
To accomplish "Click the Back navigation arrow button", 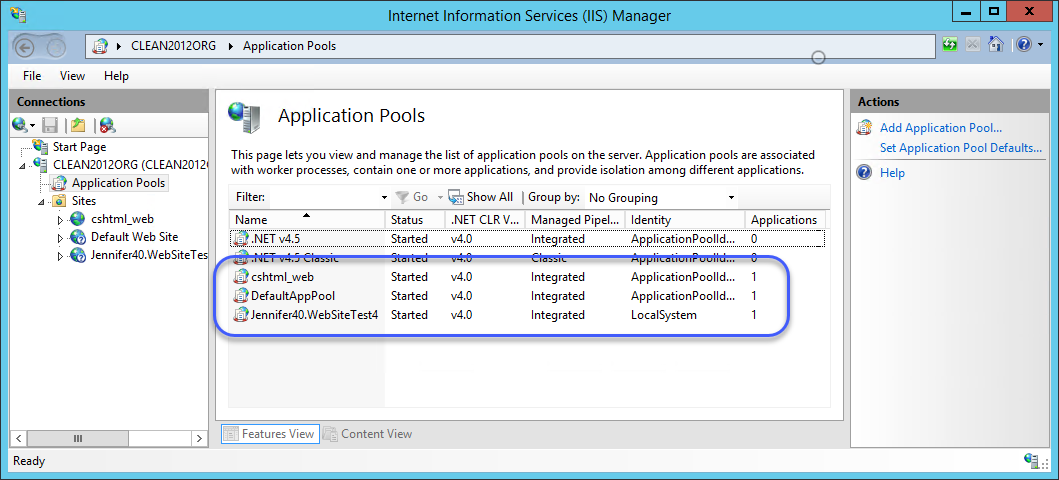I will click(26, 46).
